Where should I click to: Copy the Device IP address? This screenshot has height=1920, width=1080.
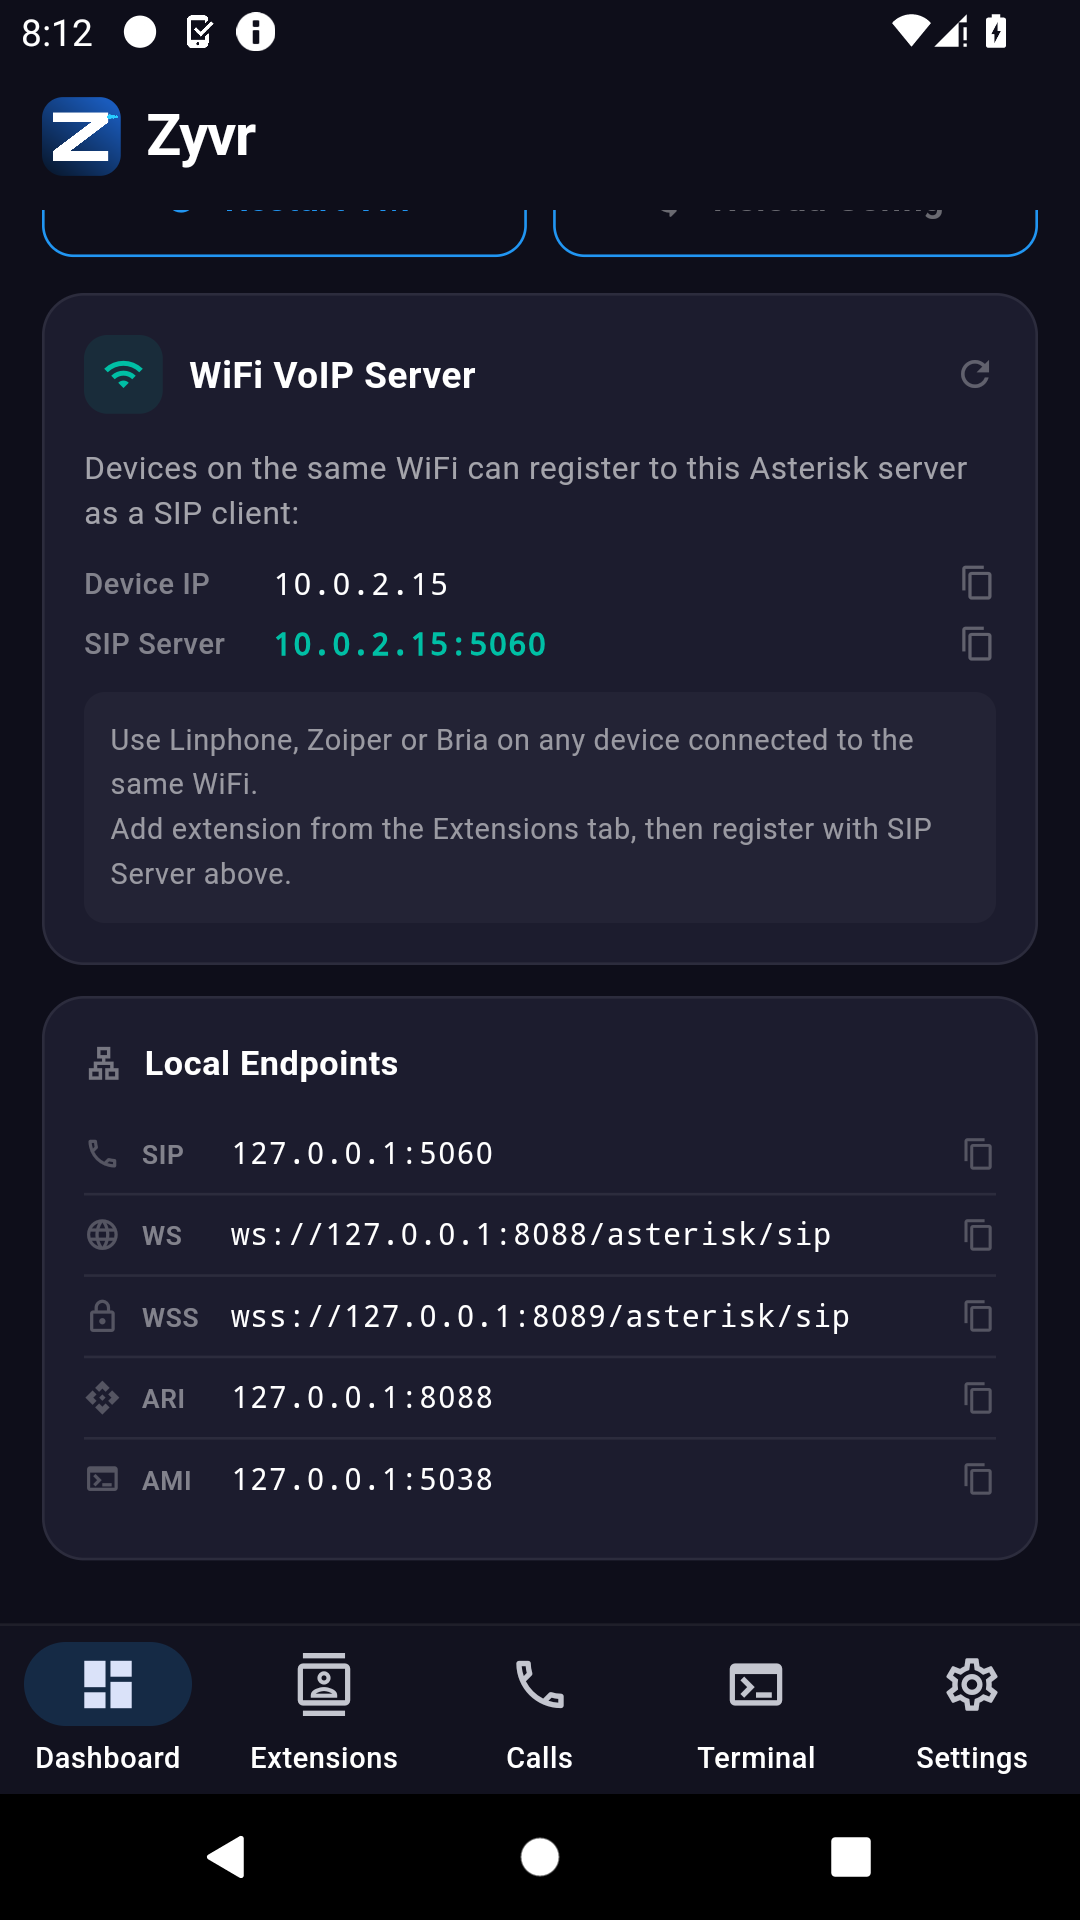point(977,583)
